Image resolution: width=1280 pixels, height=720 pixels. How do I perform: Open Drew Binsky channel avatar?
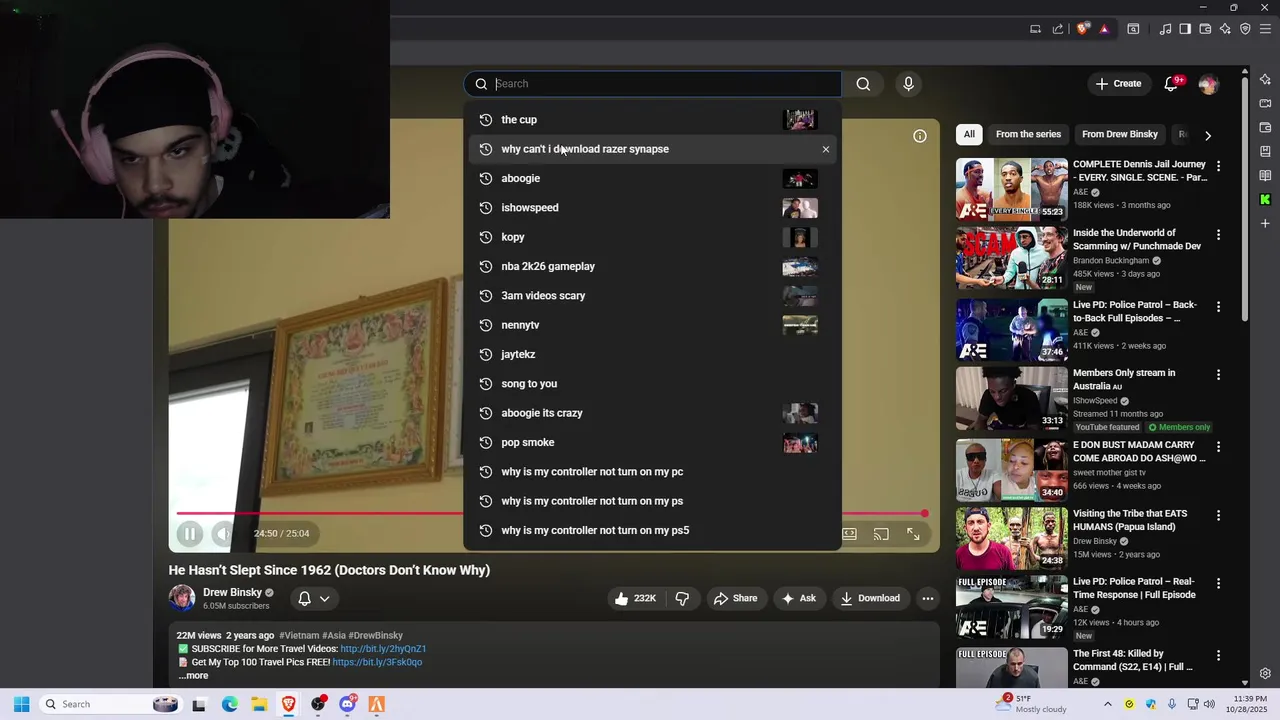coord(182,598)
